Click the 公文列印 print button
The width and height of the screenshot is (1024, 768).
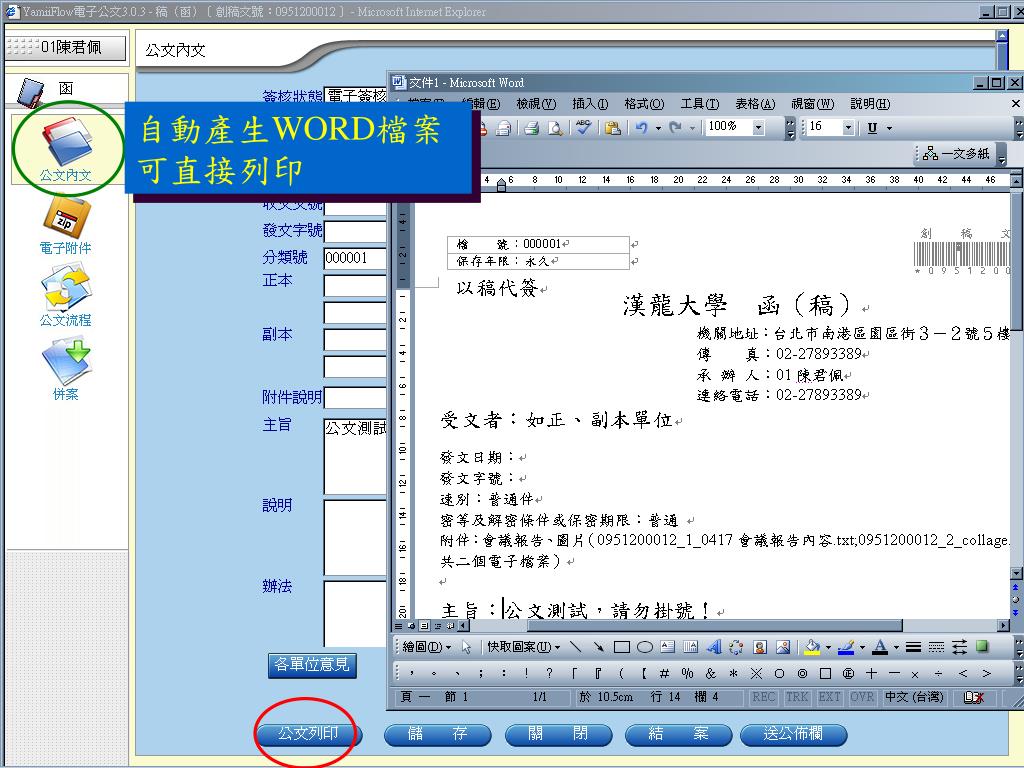pos(308,734)
